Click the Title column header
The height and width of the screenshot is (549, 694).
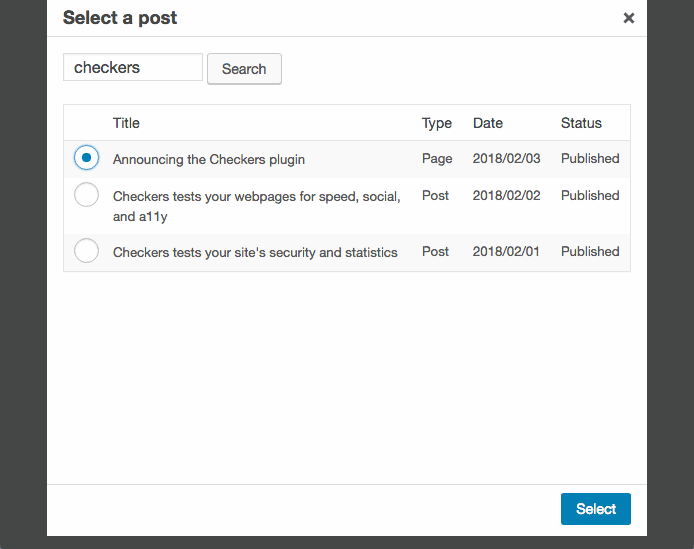coord(126,123)
